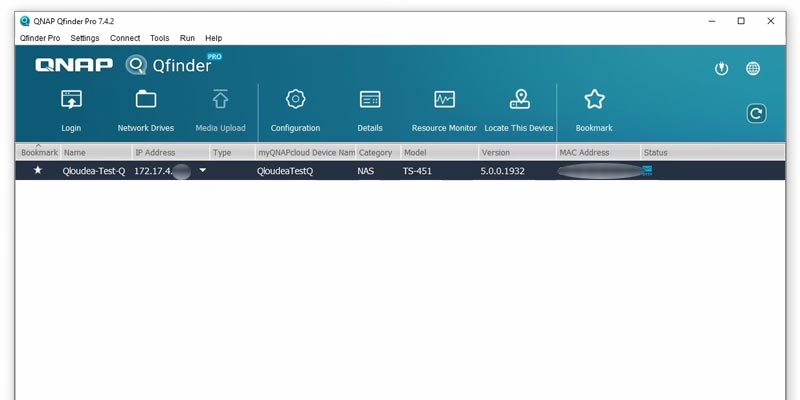Select the TS-451 device row
This screenshot has width=800, height=400.
(400, 170)
